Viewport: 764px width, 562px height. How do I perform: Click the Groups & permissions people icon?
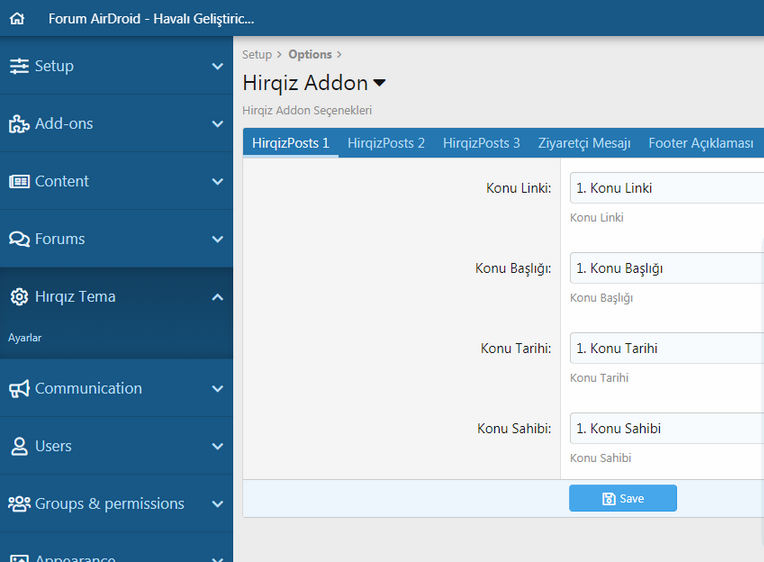[19, 504]
